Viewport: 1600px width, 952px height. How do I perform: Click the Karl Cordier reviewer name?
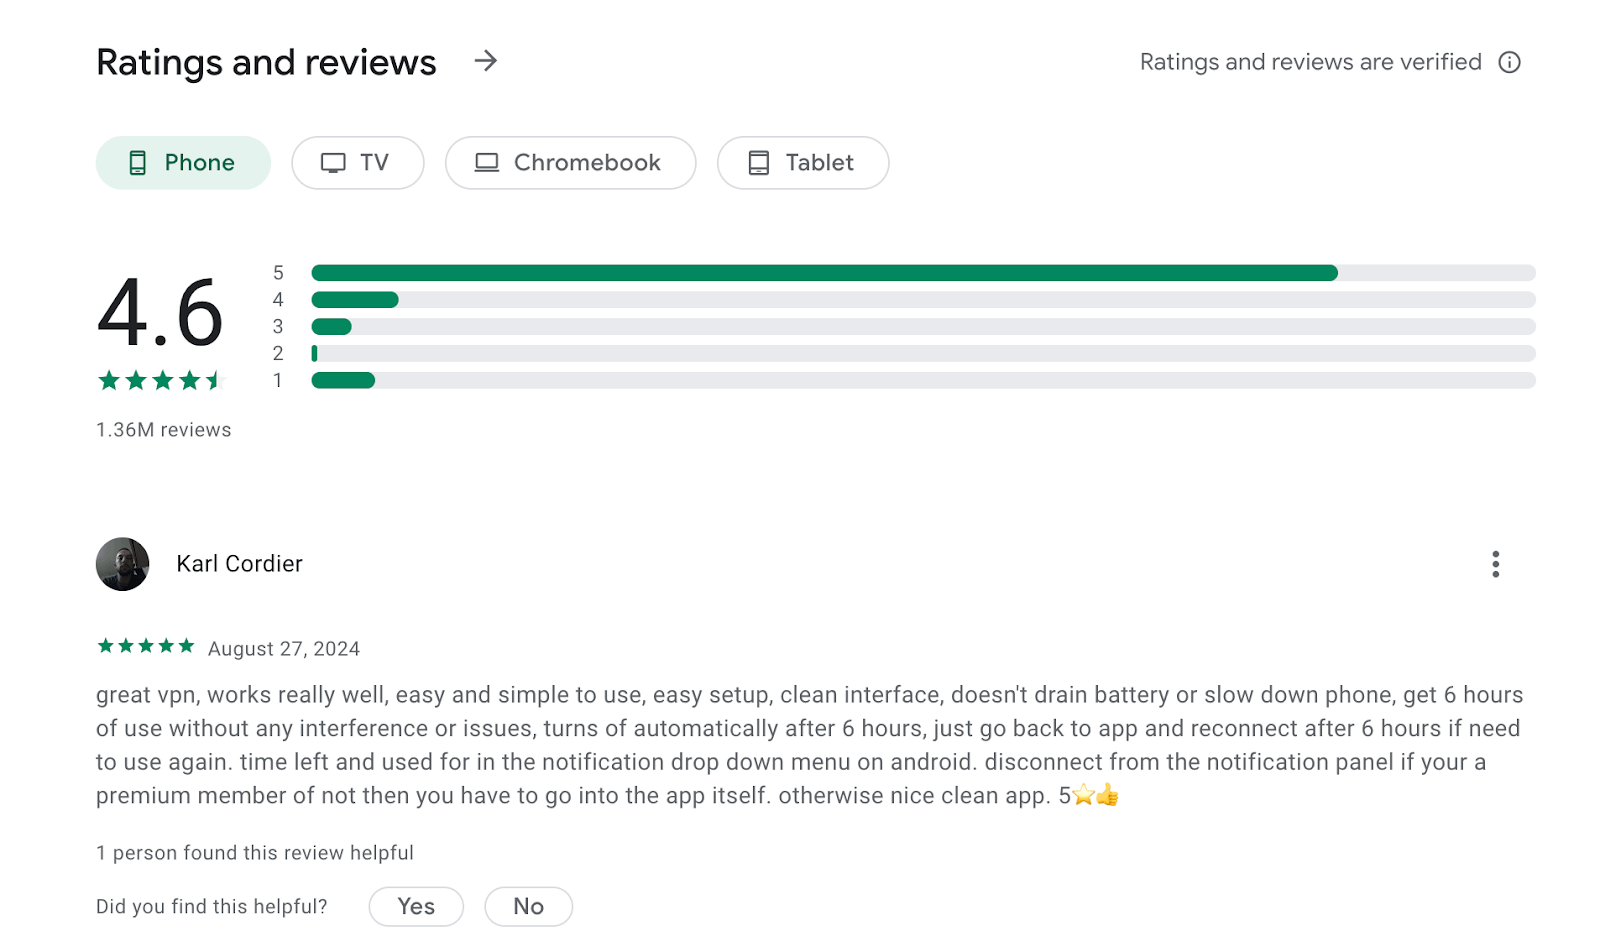pos(239,564)
